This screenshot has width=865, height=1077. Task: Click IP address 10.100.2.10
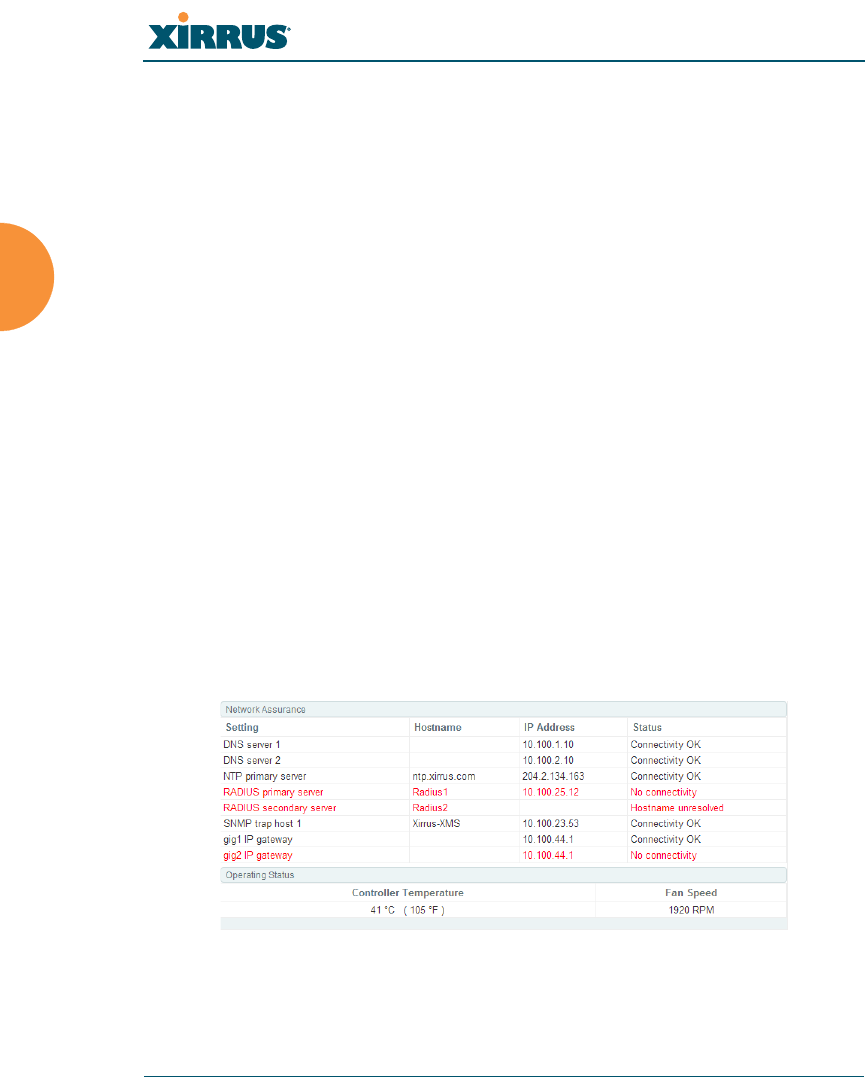coord(548,760)
